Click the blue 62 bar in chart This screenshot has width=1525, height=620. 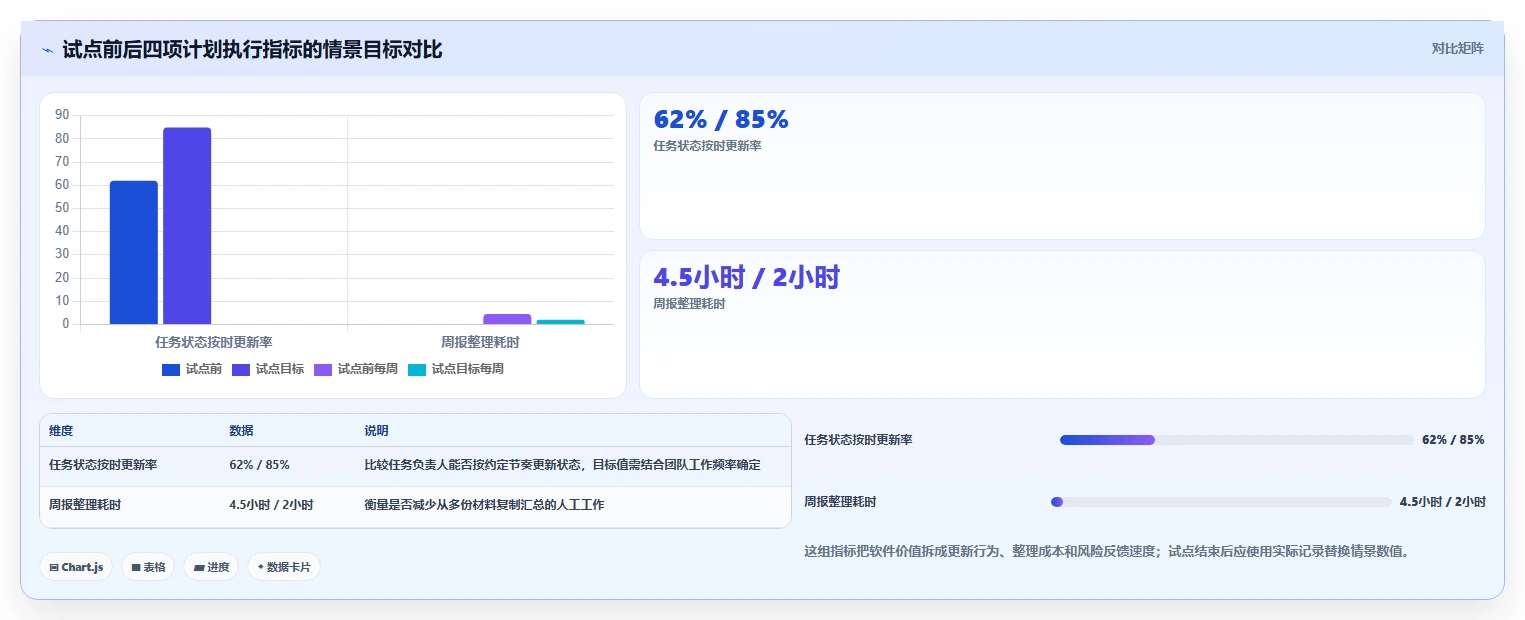(134, 252)
